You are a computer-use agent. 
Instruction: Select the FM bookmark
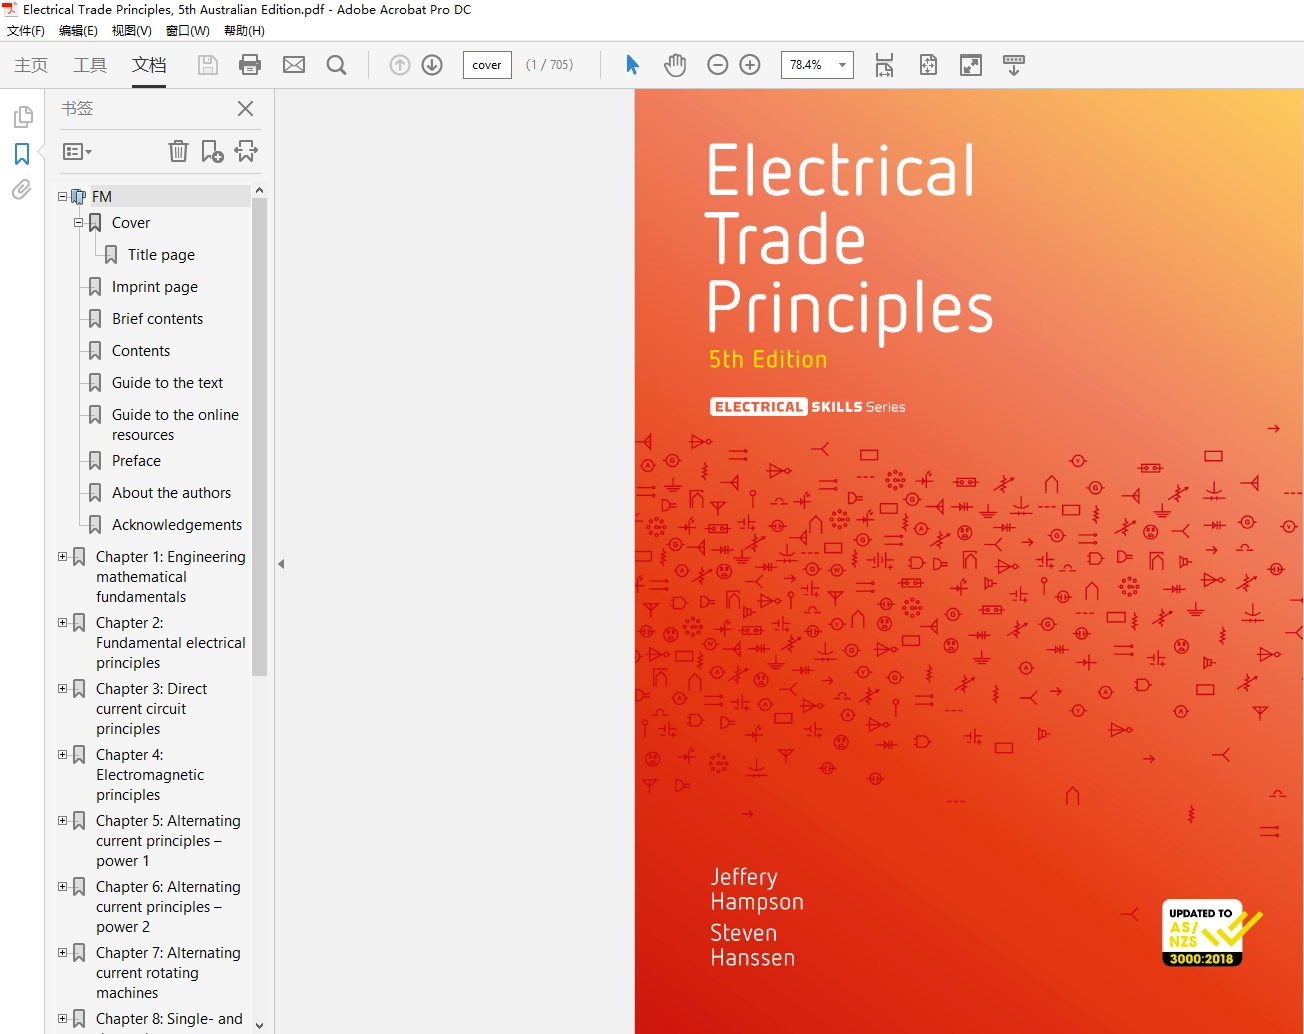[102, 197]
